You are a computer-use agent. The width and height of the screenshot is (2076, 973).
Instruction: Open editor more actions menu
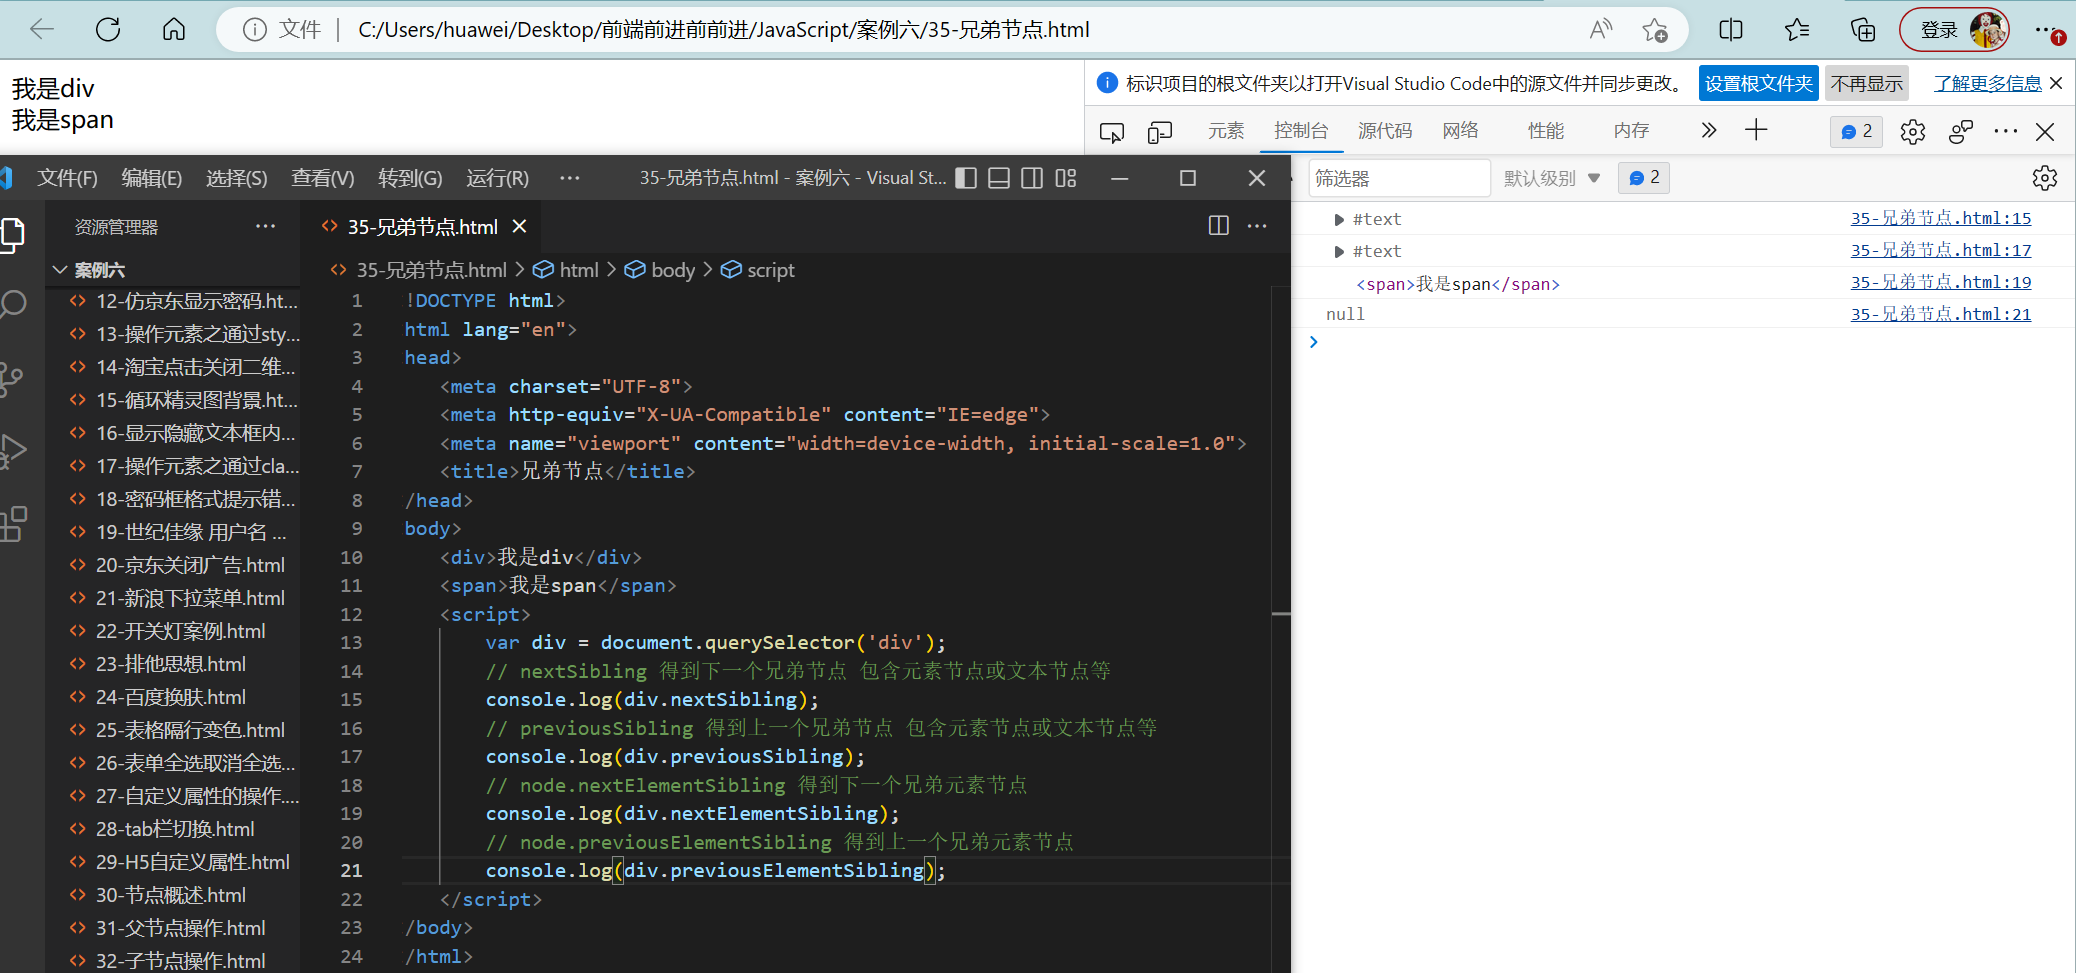point(1257,226)
